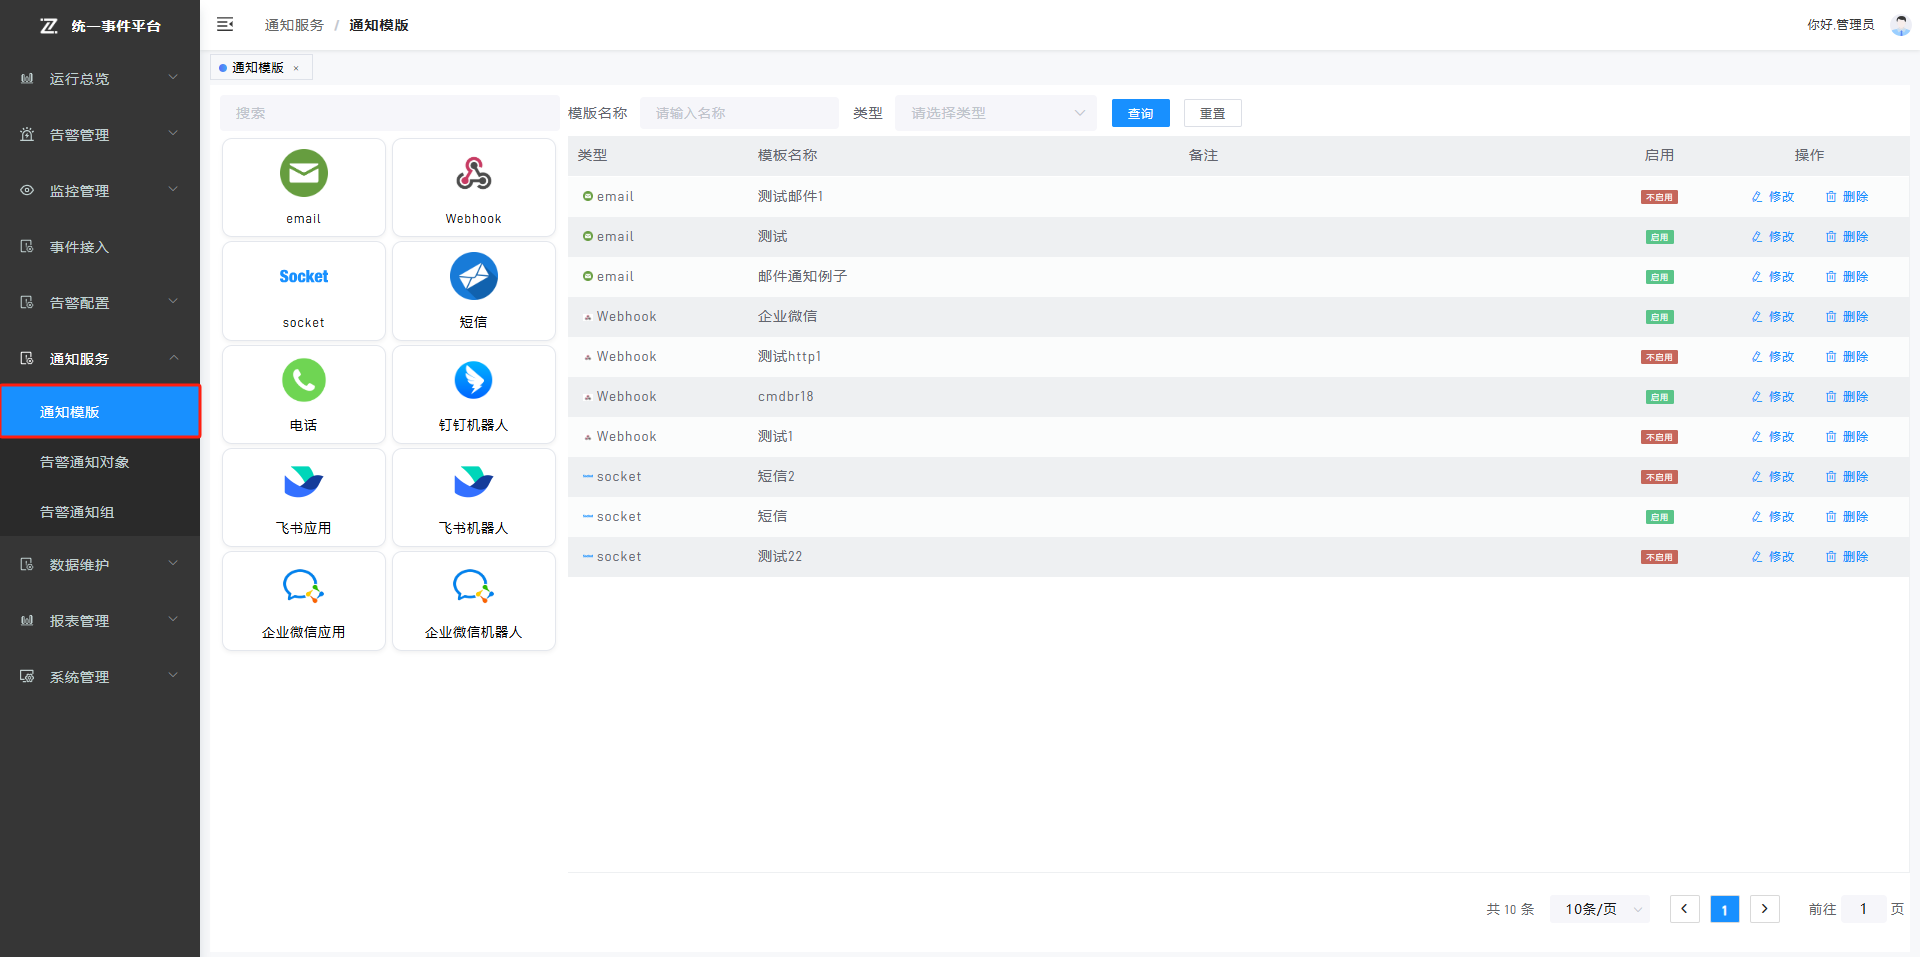The image size is (1920, 957).
Task: Expand the 数据维护 sidebar menu
Action: click(x=100, y=564)
